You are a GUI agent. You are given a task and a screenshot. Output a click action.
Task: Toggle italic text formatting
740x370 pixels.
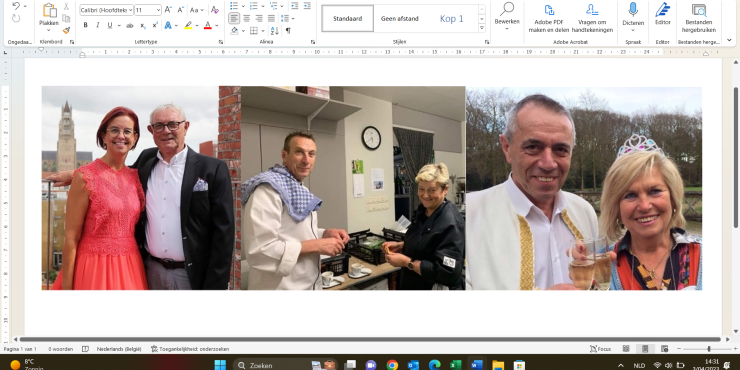[98, 25]
